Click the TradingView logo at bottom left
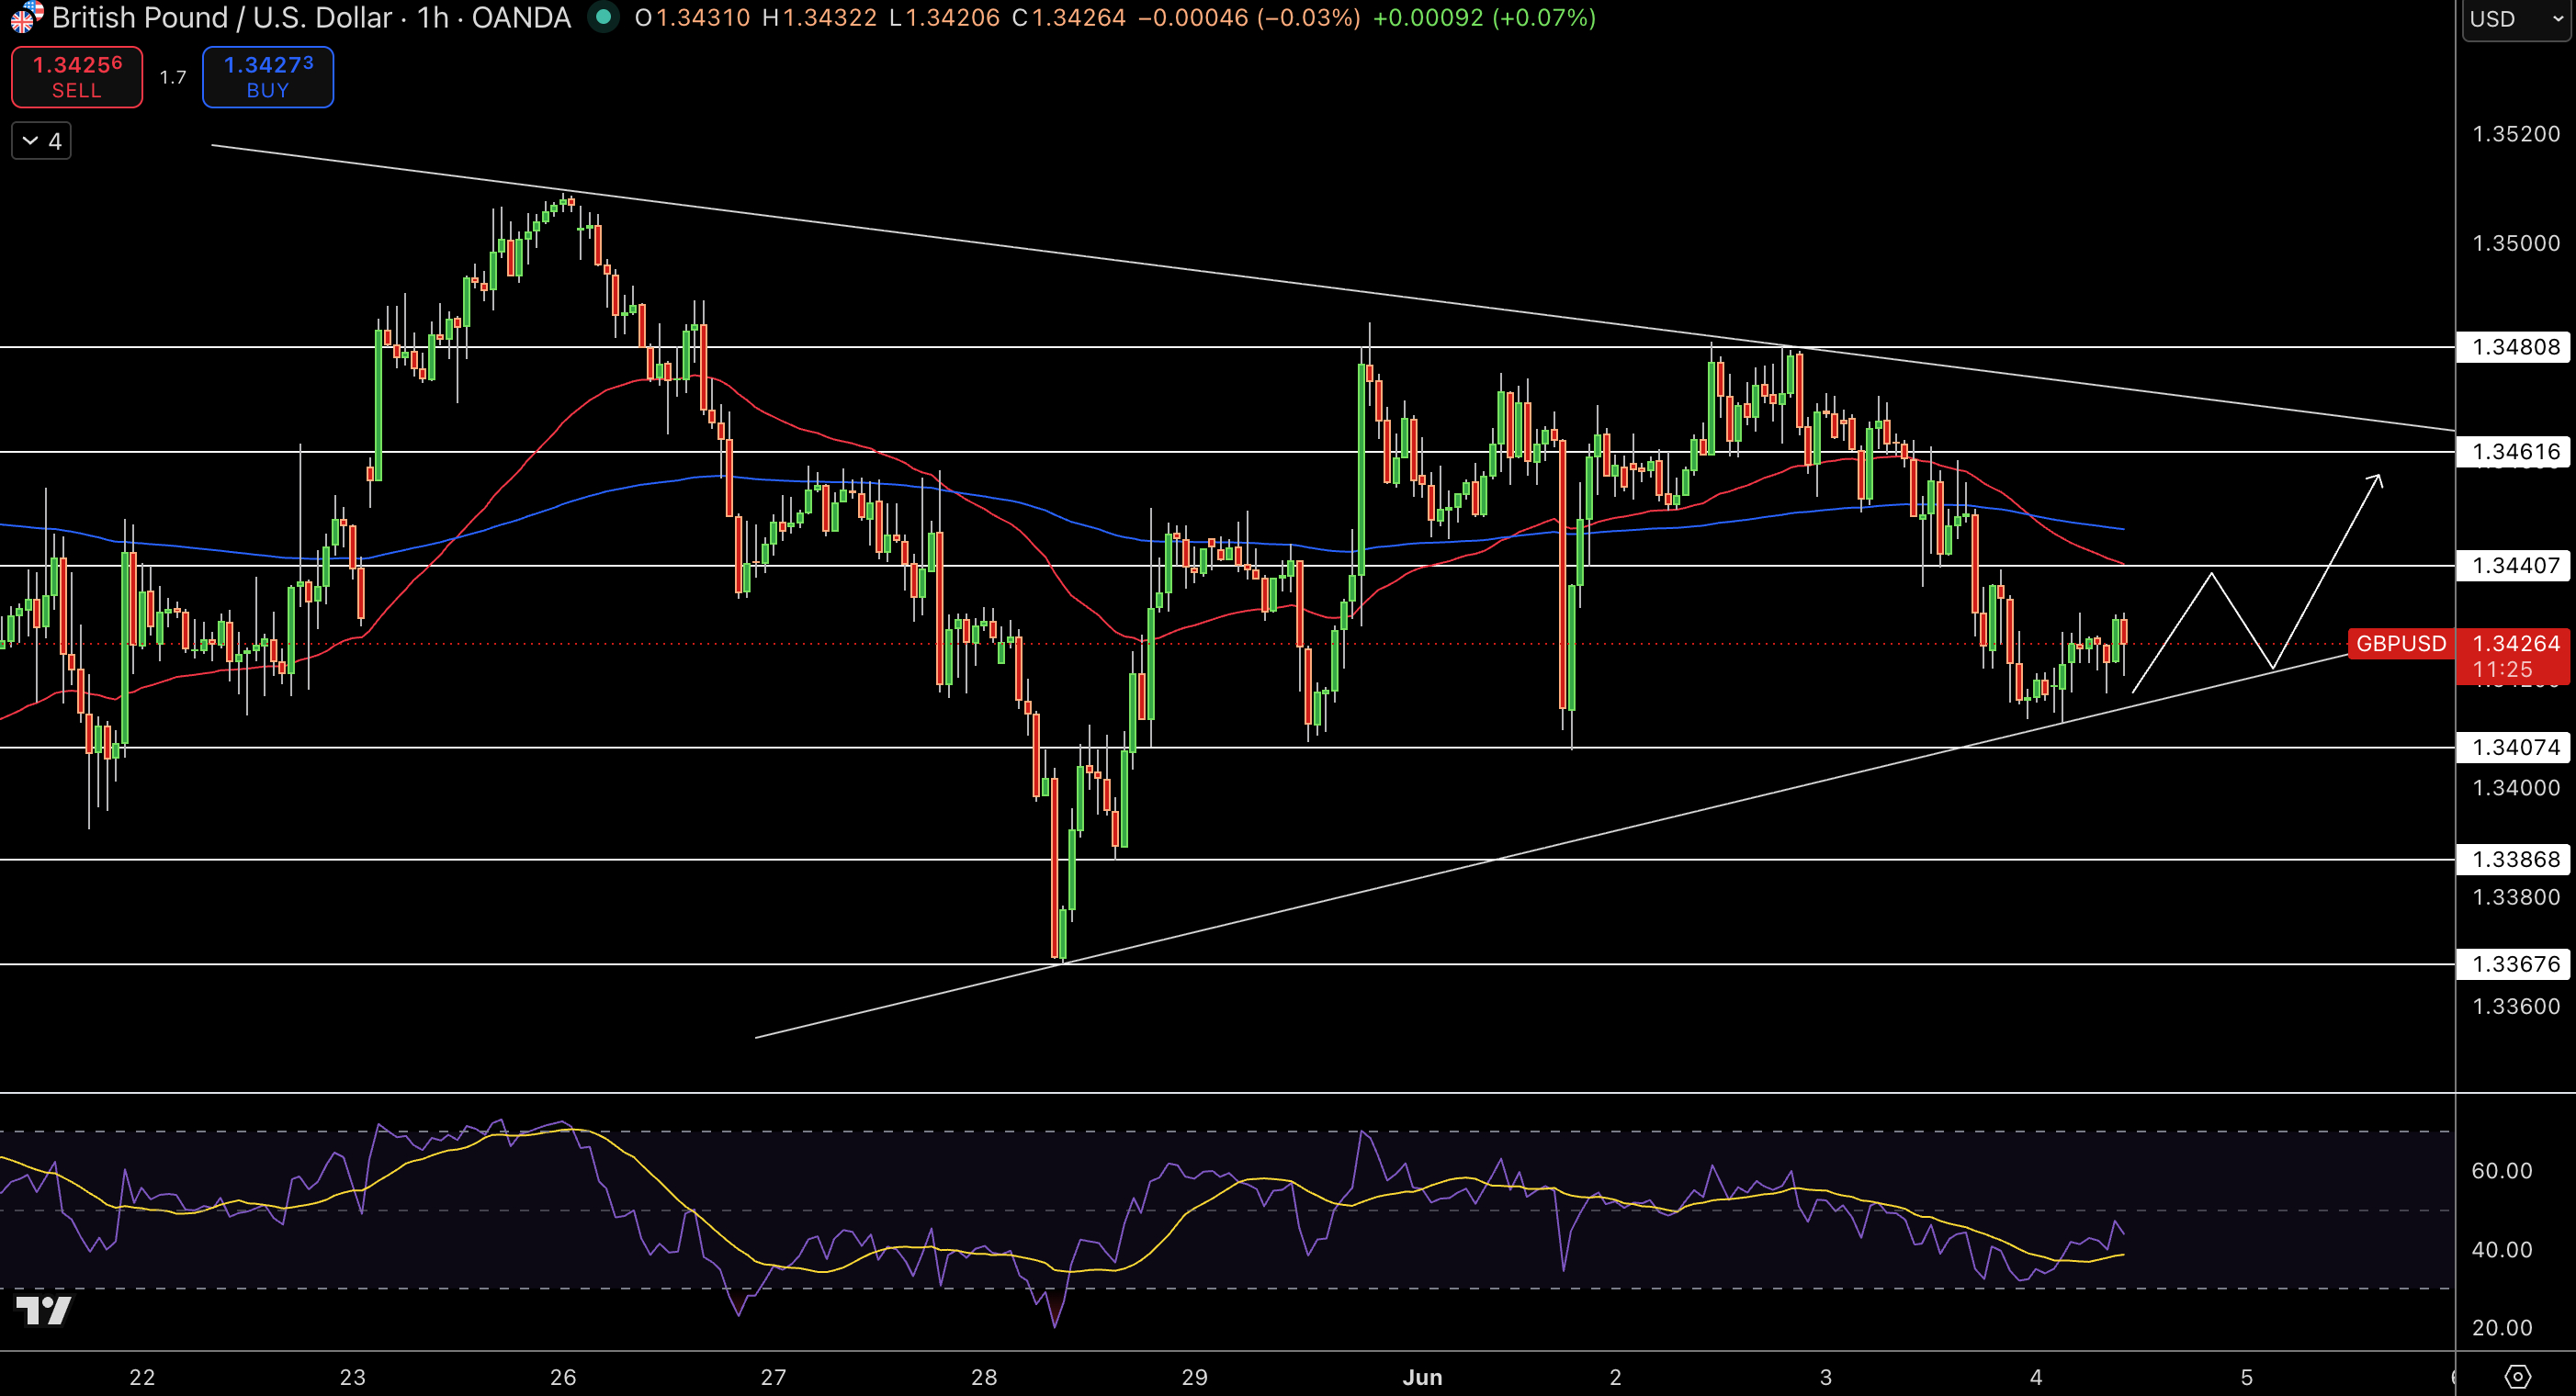Viewport: 2576px width, 1396px height. click(43, 1309)
